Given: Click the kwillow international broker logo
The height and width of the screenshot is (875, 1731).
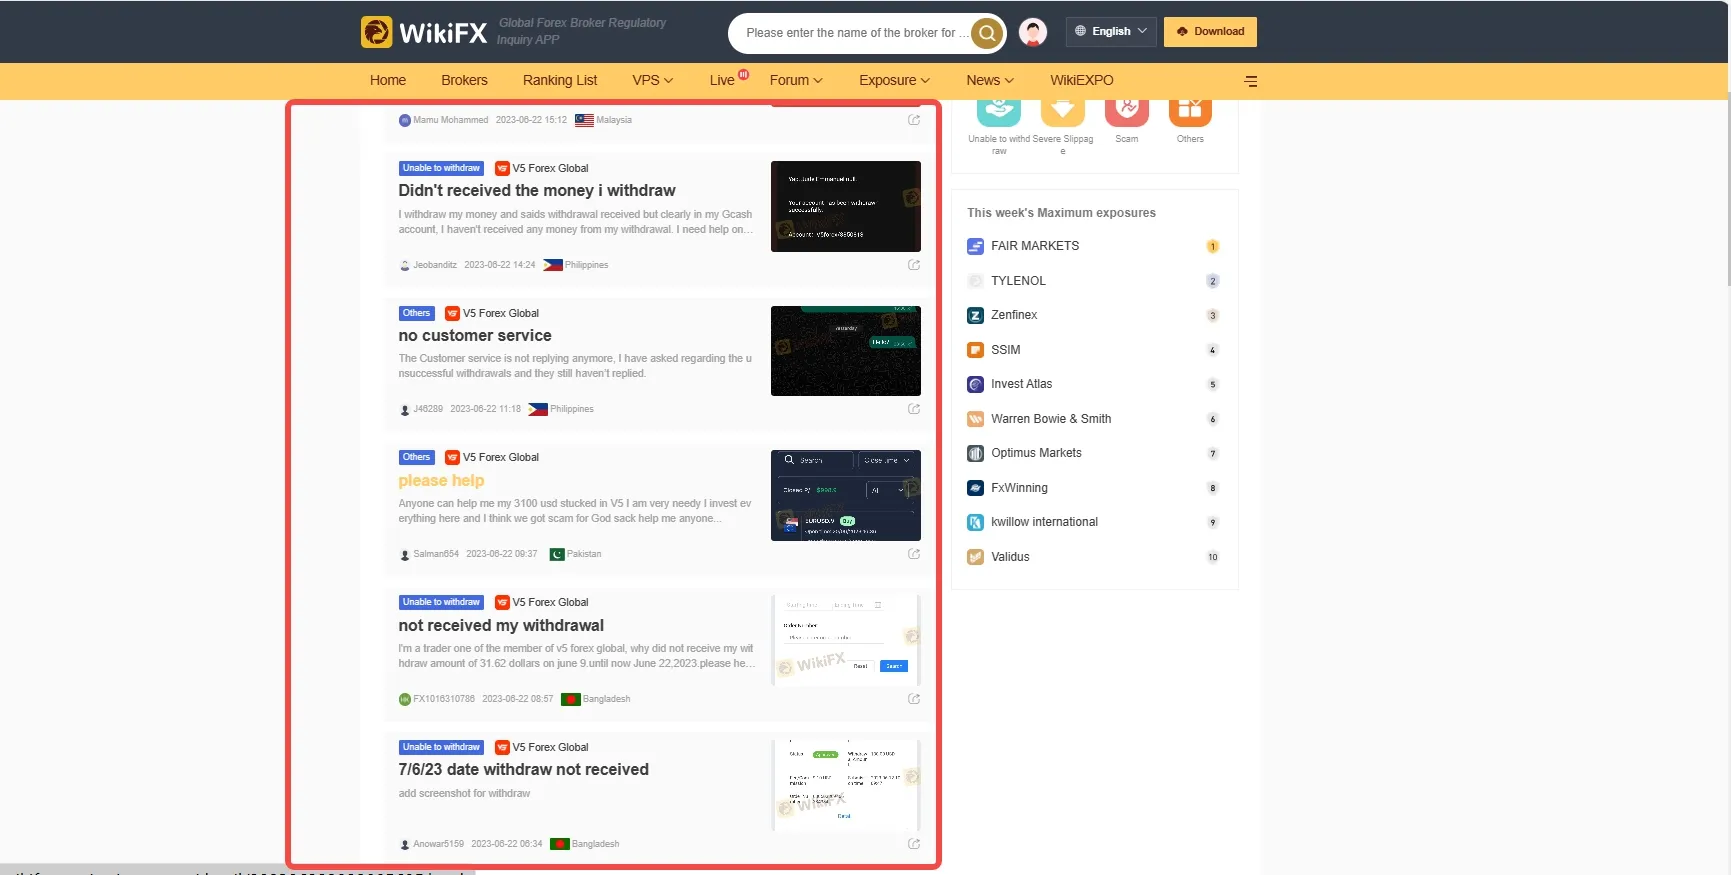Looking at the screenshot, I should click(x=976, y=522).
